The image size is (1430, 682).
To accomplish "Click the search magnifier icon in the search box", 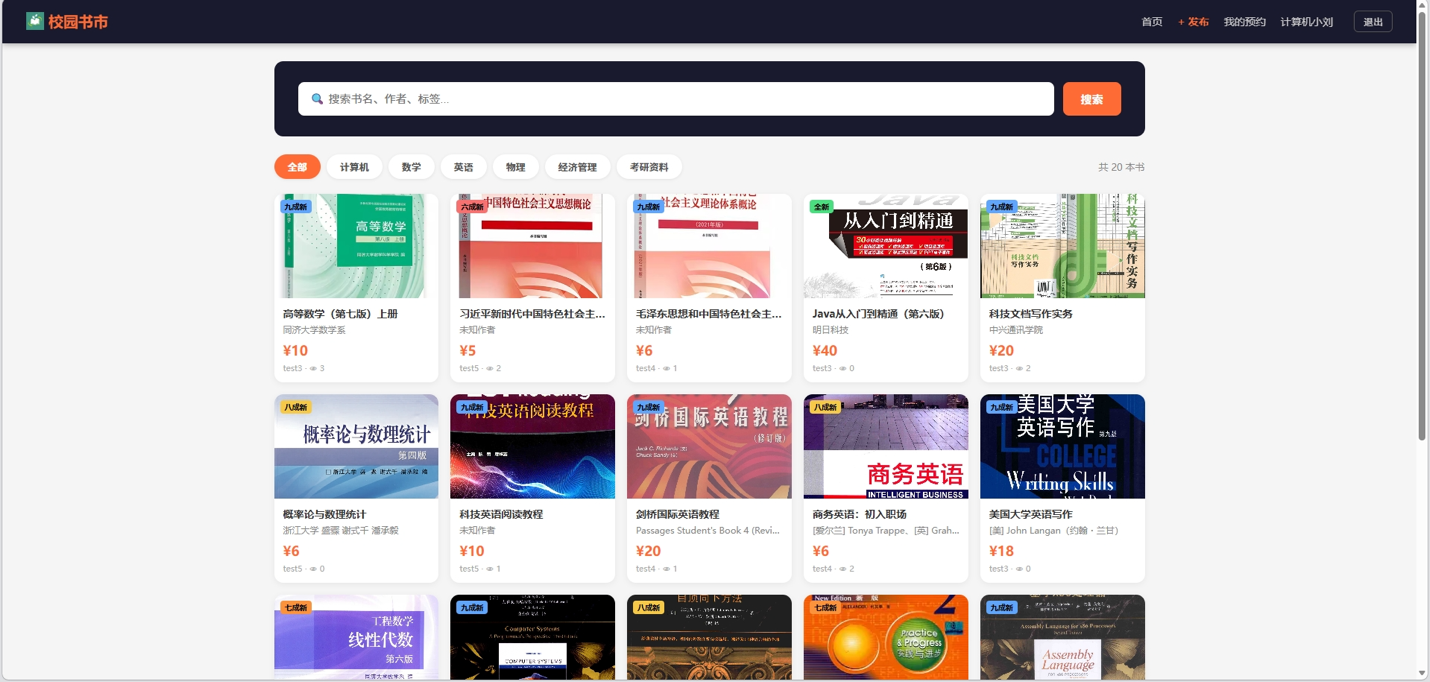I will [317, 99].
